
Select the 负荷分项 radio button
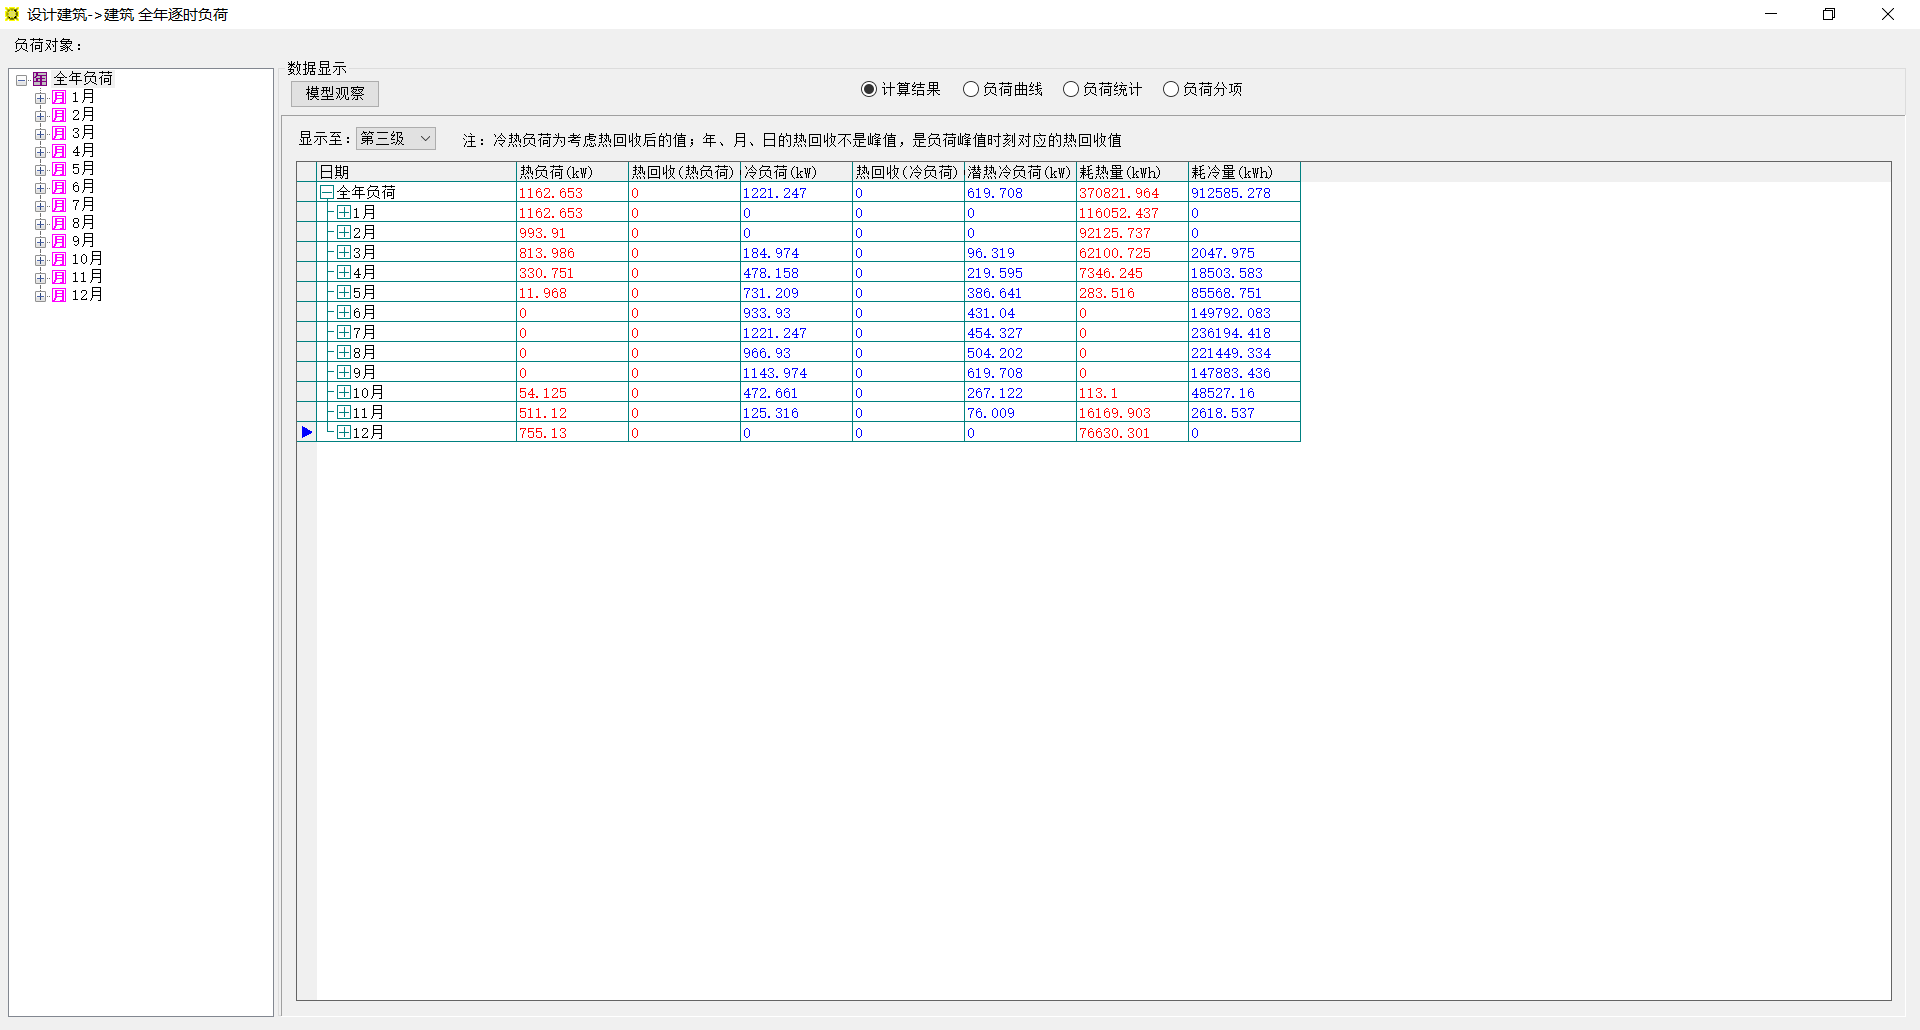[x=1171, y=89]
